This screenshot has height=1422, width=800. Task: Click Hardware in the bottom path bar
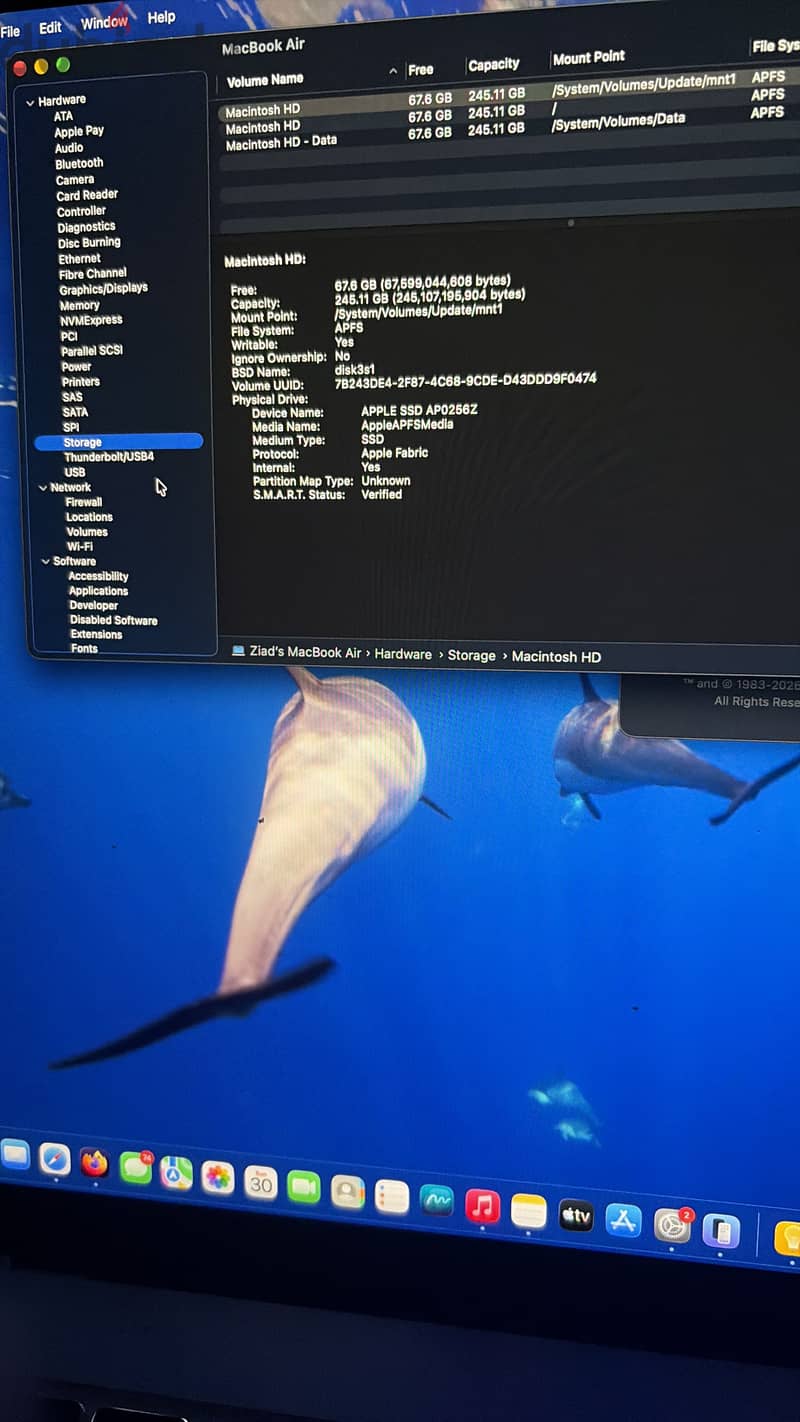pos(403,654)
